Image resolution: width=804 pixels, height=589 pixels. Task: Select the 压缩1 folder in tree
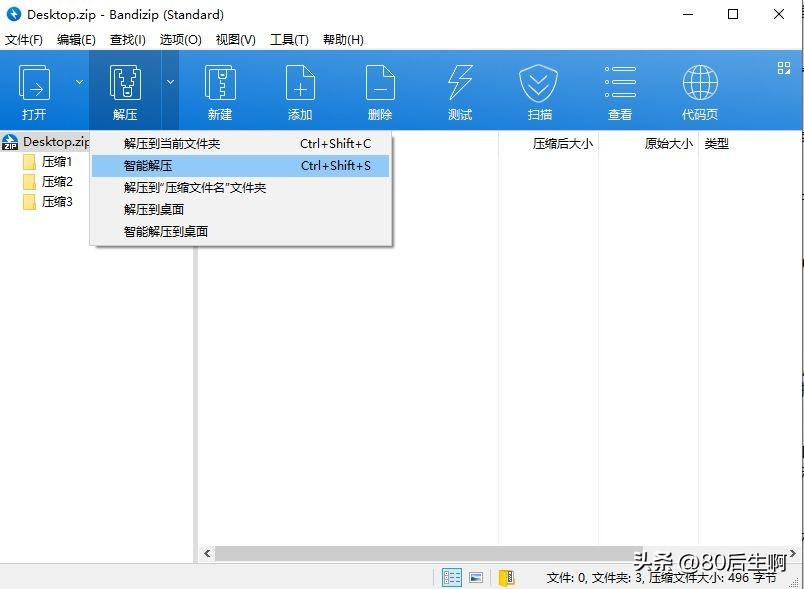tap(48, 162)
